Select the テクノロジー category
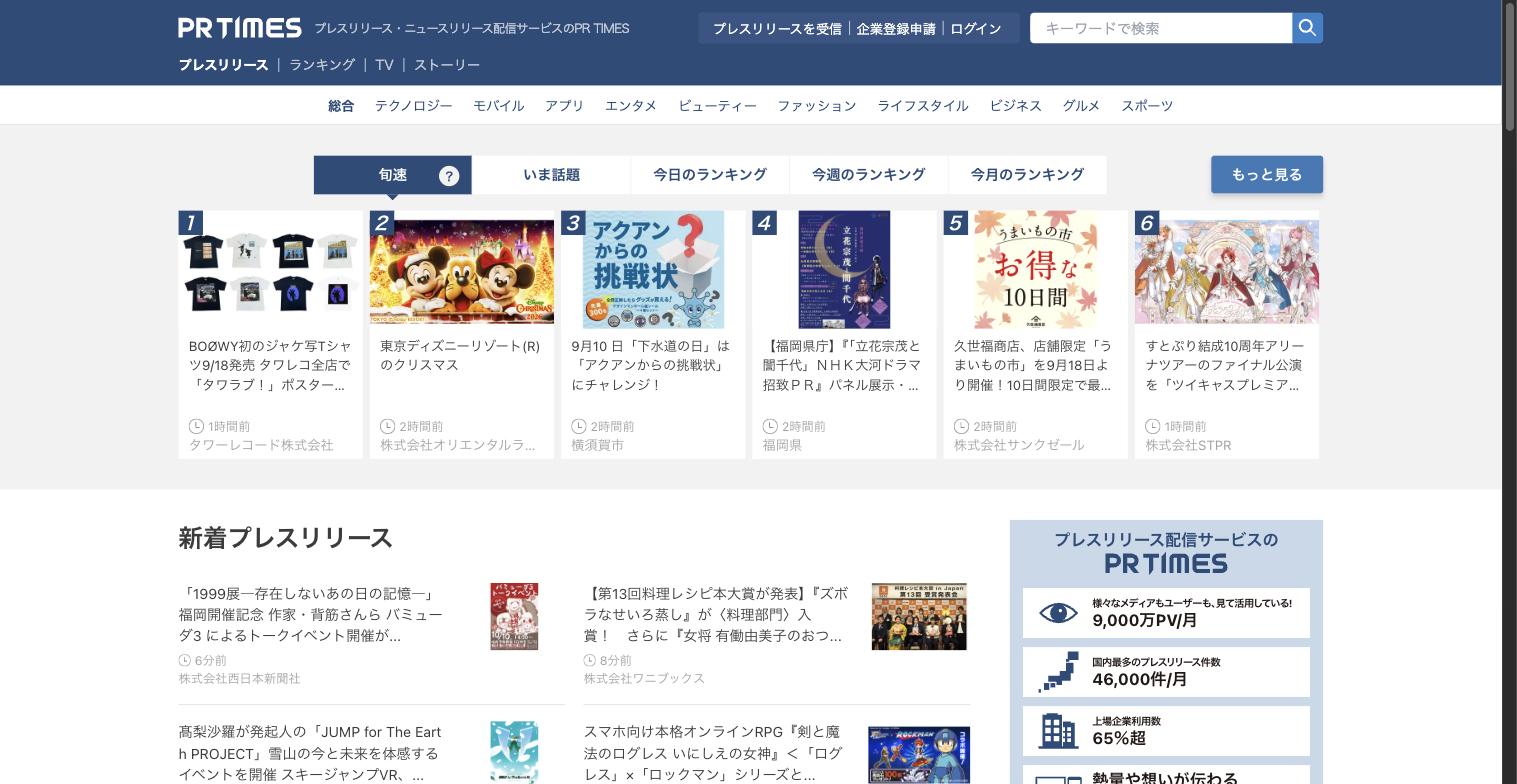1517x784 pixels. coord(413,105)
